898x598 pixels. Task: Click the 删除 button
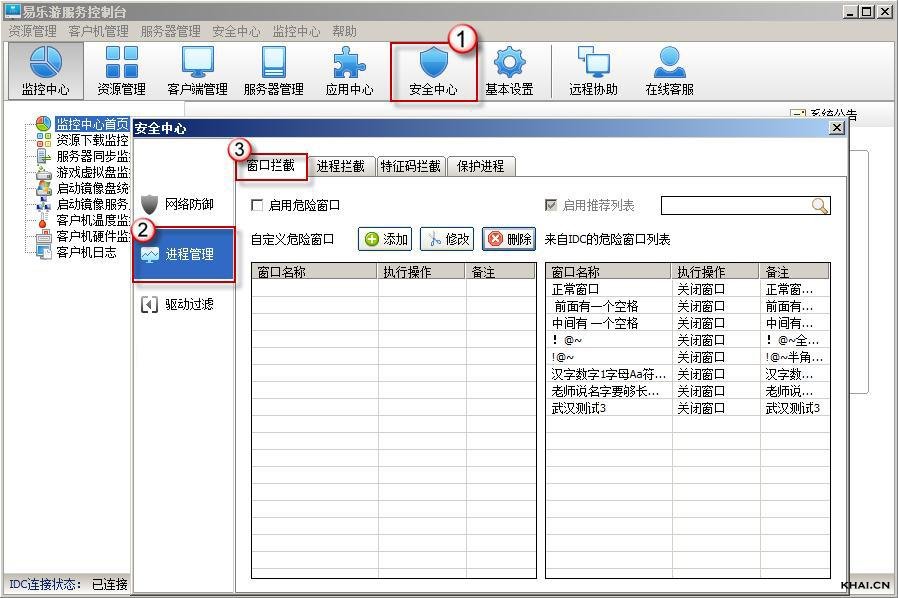coord(509,240)
